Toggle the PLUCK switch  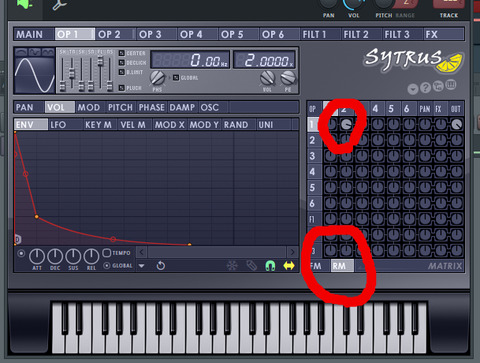[122, 88]
